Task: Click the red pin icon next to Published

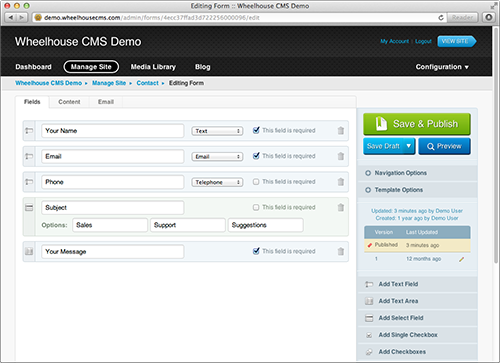Action: [369, 245]
